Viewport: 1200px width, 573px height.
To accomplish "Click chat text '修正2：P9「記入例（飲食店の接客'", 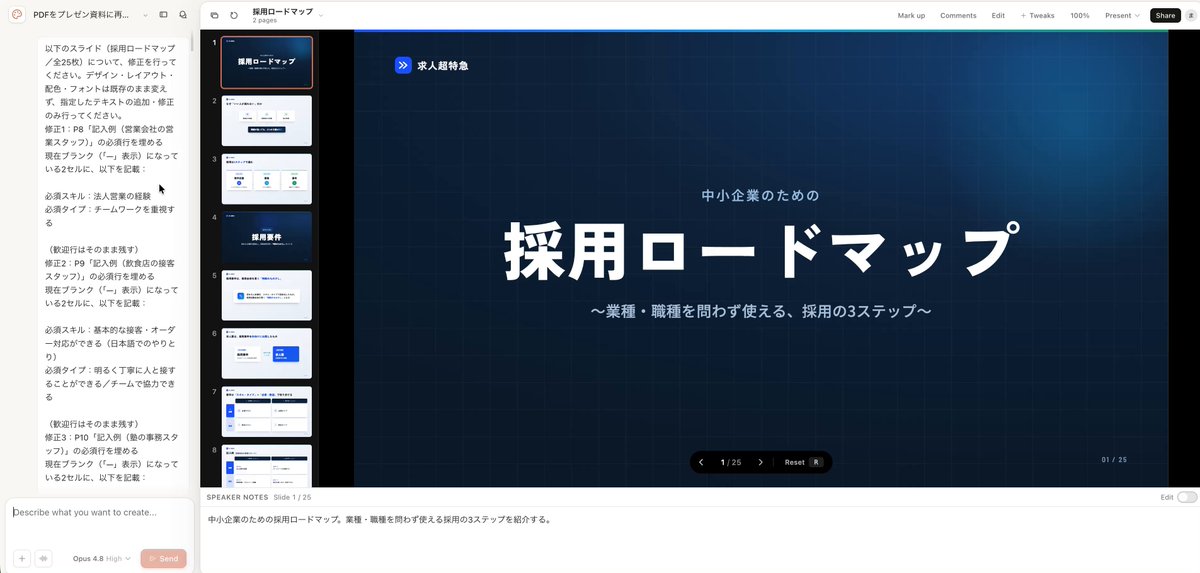I will point(110,263).
